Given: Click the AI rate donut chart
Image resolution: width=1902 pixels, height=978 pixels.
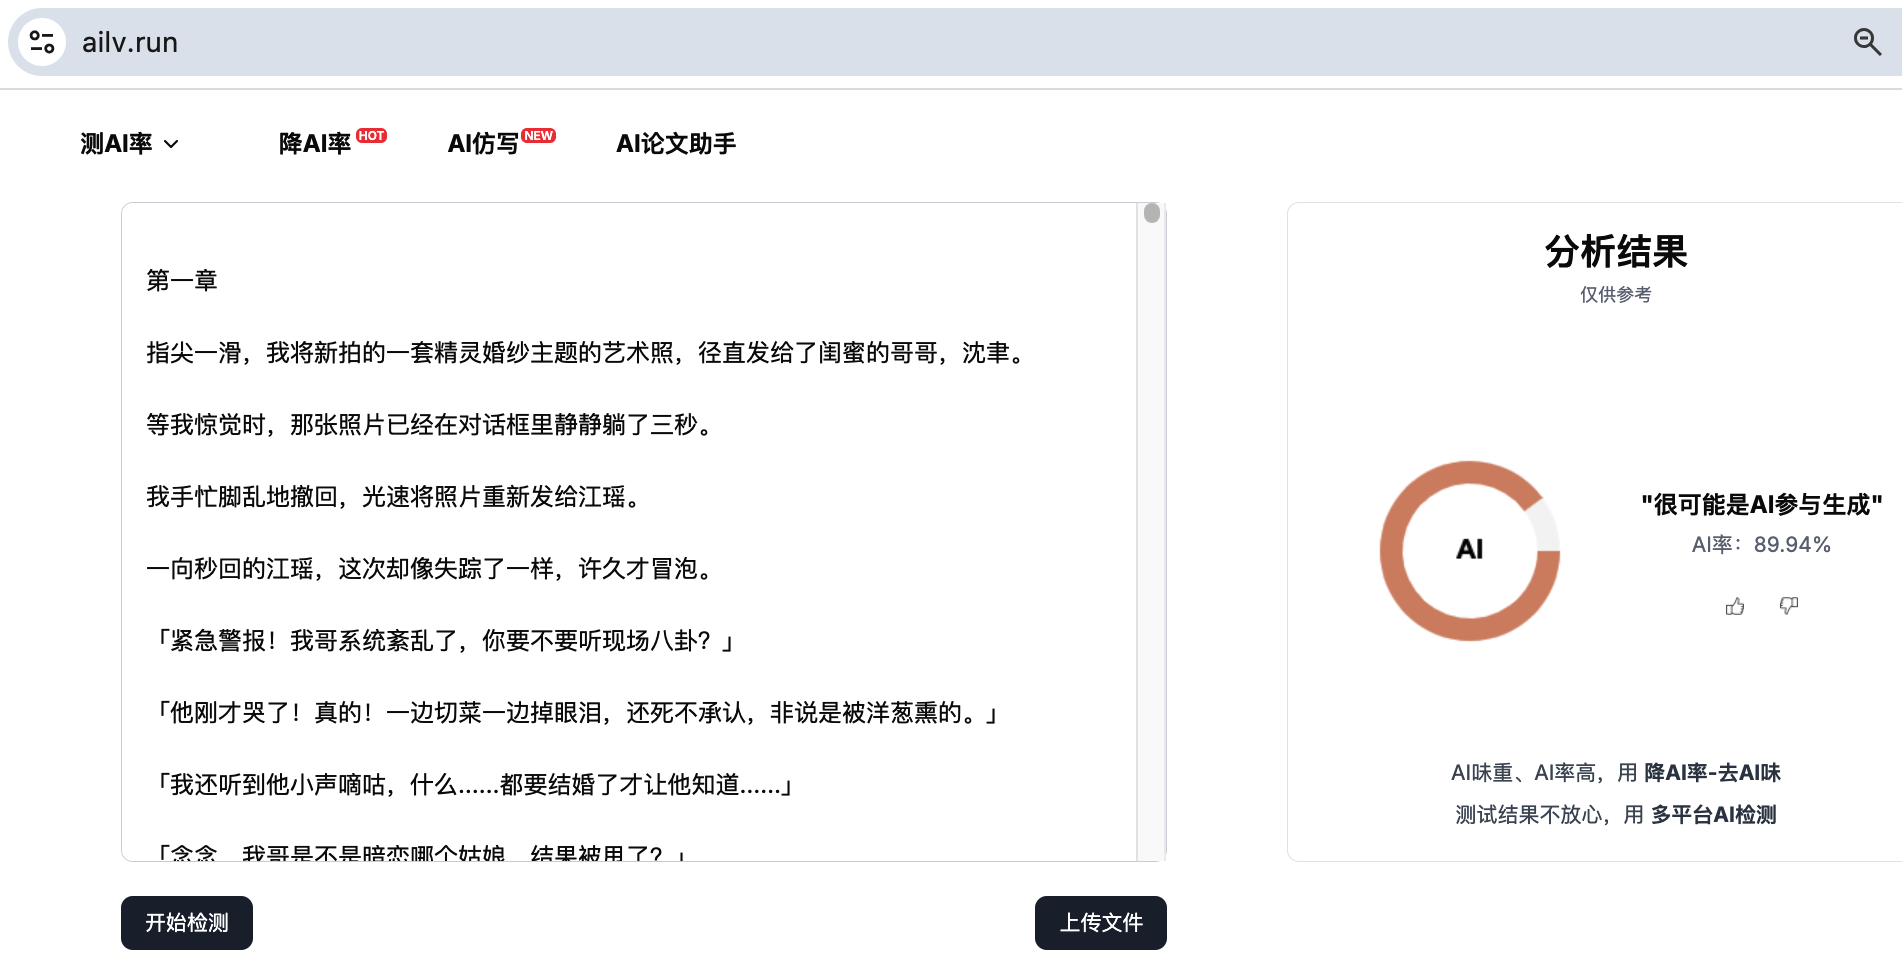Looking at the screenshot, I should tap(1469, 550).
